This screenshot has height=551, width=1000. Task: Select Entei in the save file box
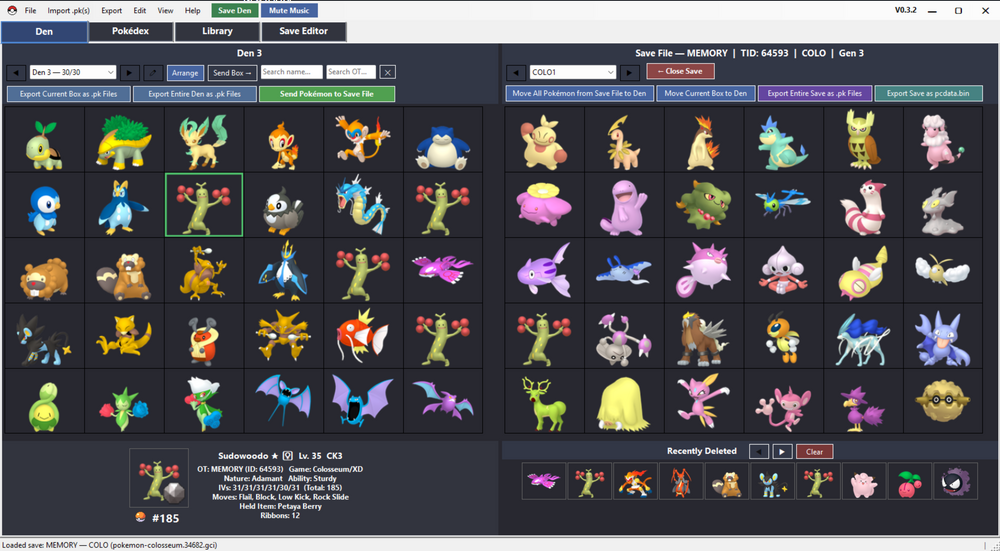click(703, 336)
